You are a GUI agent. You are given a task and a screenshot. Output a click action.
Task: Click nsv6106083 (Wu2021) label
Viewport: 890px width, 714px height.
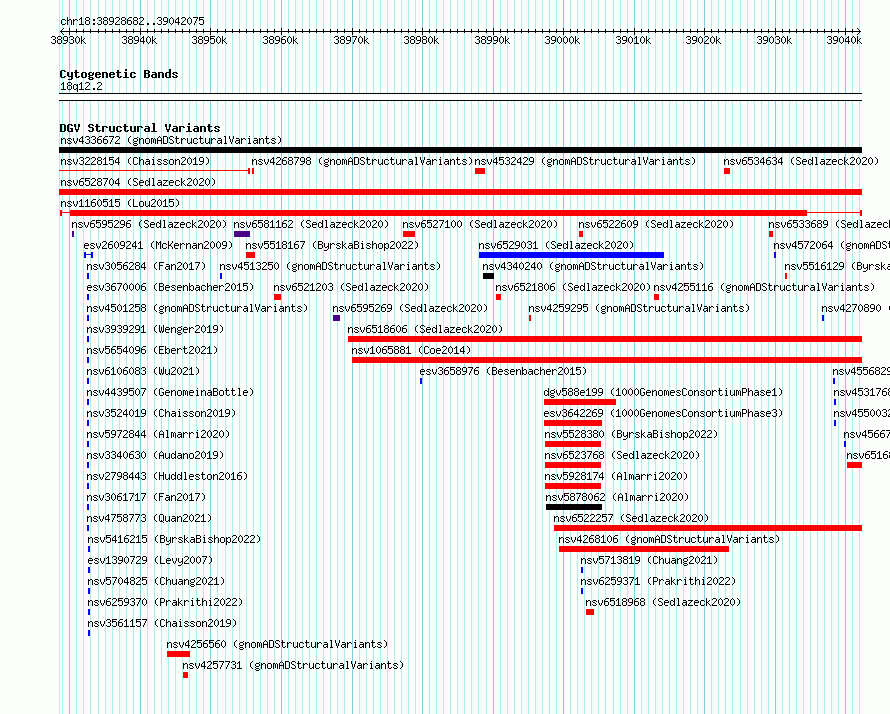click(x=143, y=371)
